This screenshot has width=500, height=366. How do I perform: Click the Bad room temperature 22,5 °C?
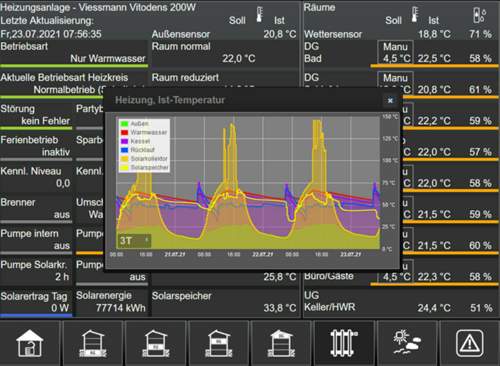click(434, 59)
